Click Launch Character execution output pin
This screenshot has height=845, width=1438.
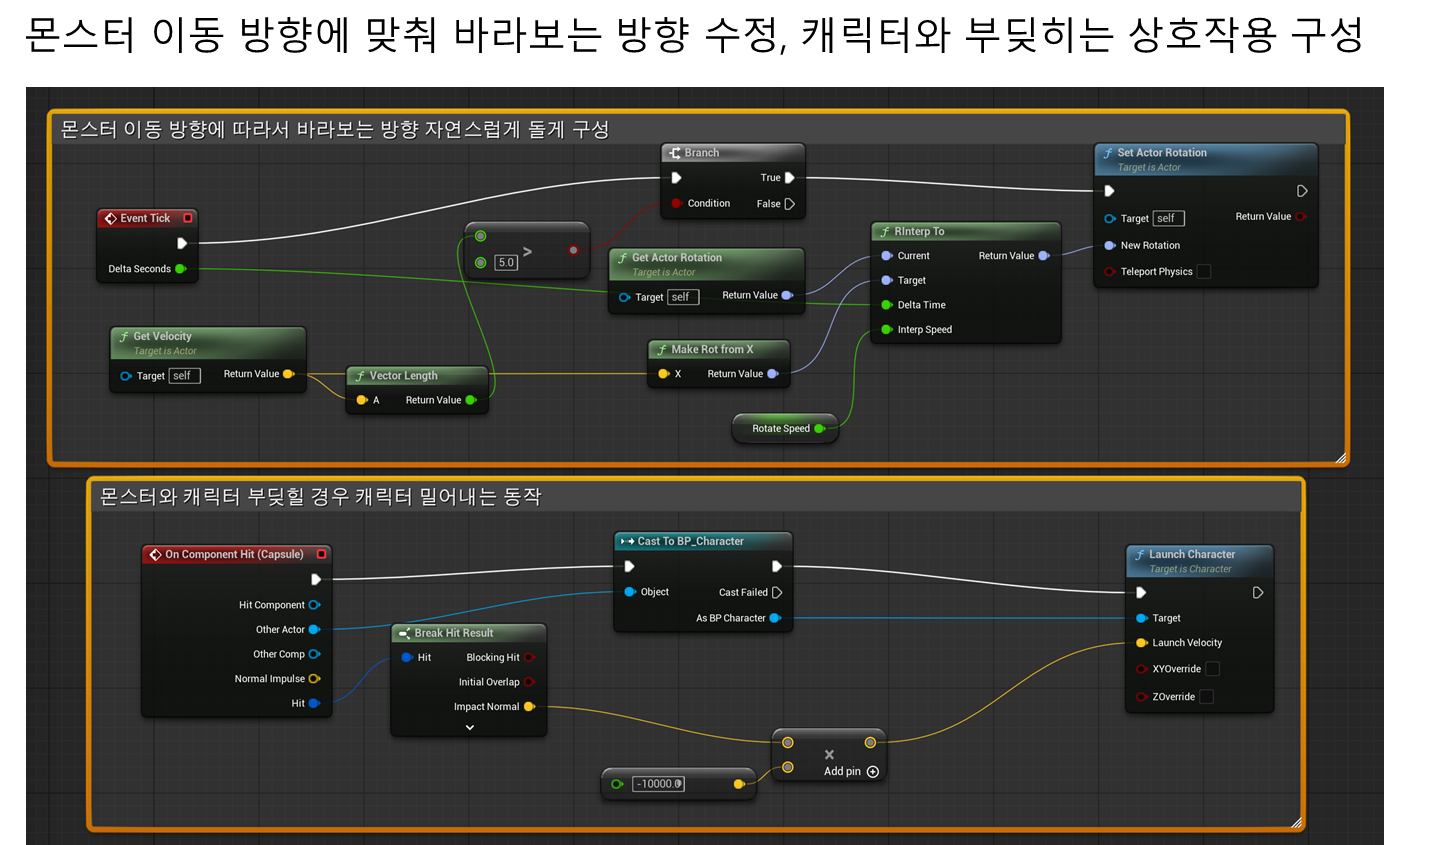pos(1258,593)
